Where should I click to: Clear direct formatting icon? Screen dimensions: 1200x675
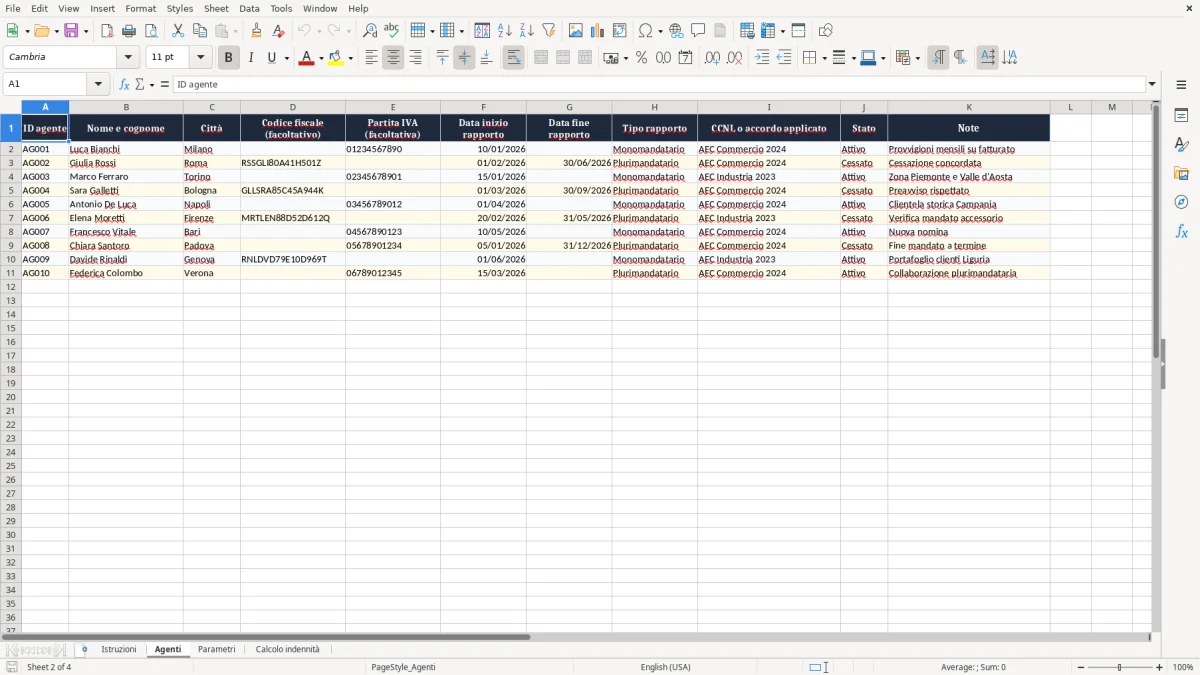point(278,31)
